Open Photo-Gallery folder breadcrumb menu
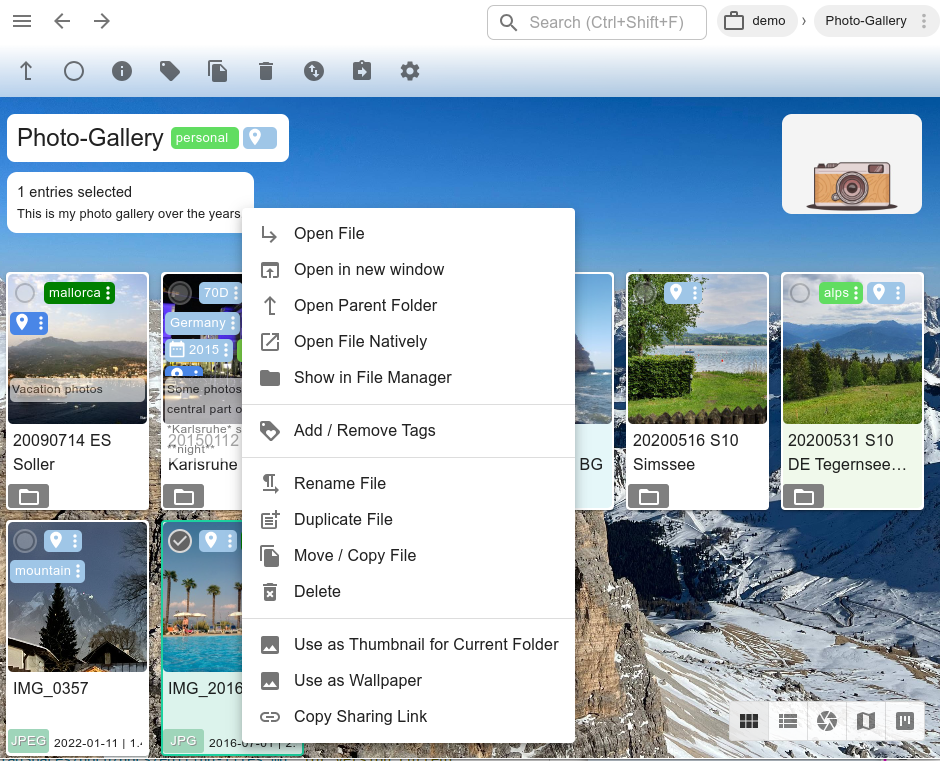The height and width of the screenshot is (761, 940). [x=924, y=21]
